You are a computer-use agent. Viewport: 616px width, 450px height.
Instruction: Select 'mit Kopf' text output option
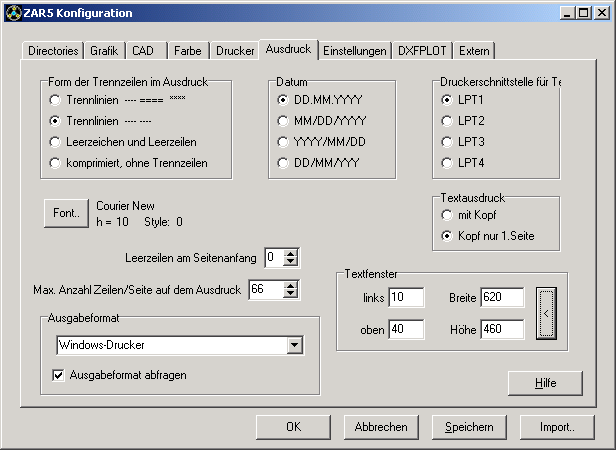coord(448,214)
